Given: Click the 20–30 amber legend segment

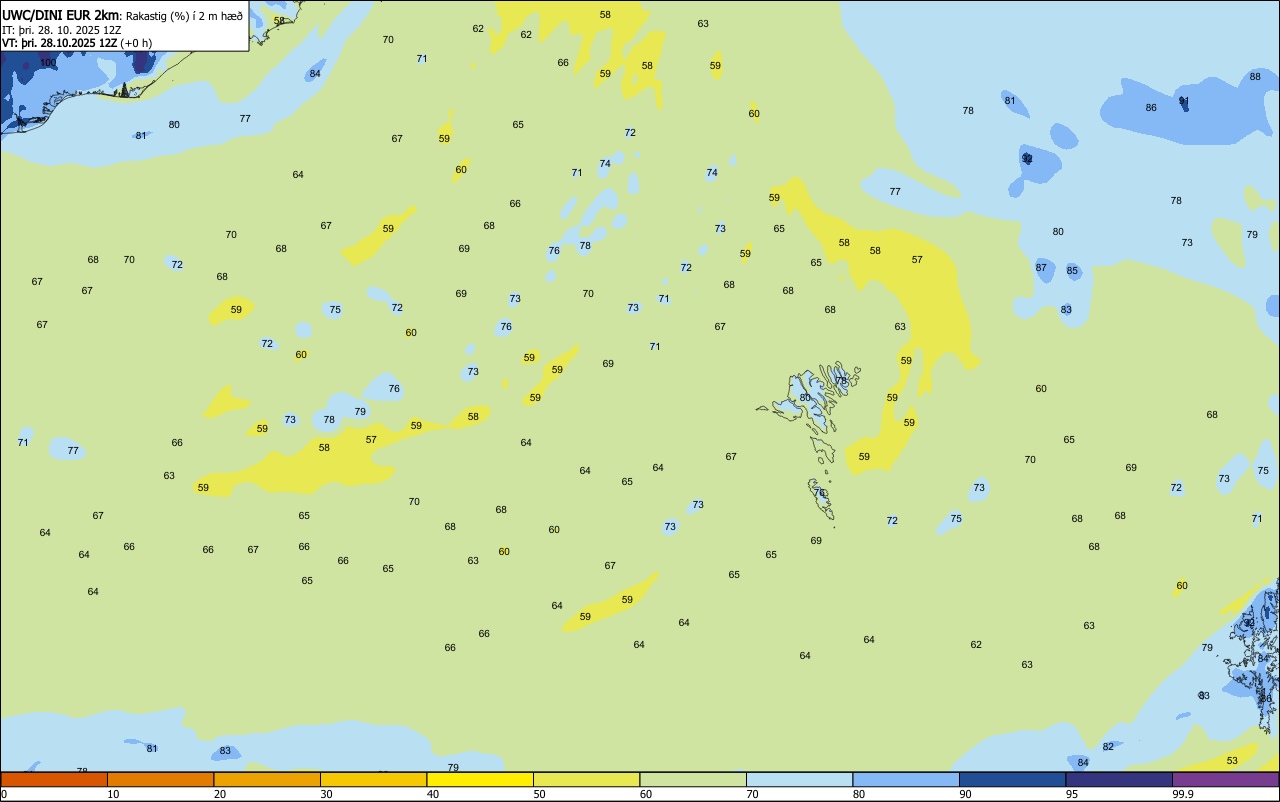Looking at the screenshot, I should pos(267,779).
